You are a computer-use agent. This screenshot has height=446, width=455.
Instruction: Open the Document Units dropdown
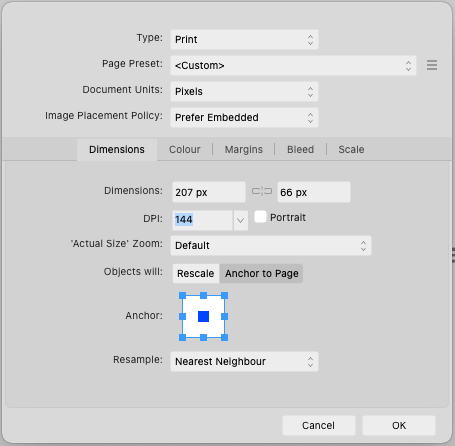244,92
